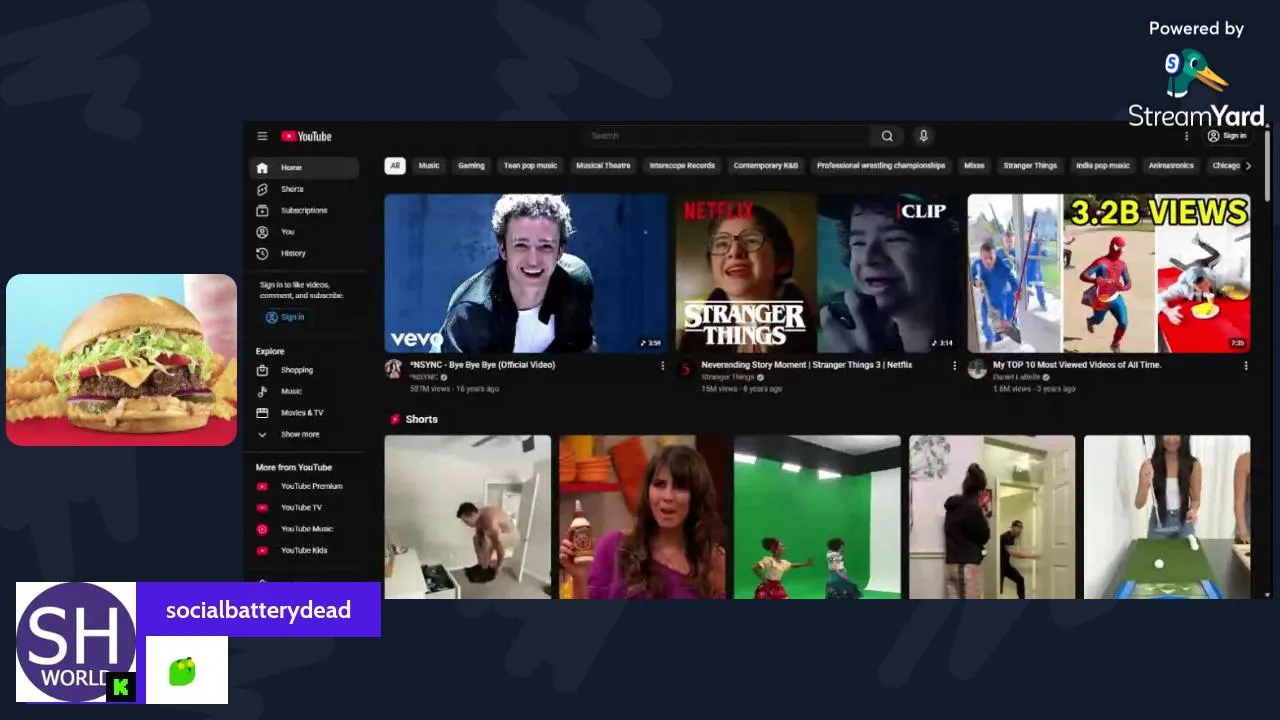Viewport: 1280px width, 720px height.
Task: Click the NSYNC Bye Bye Bye video title
Action: pos(482,365)
